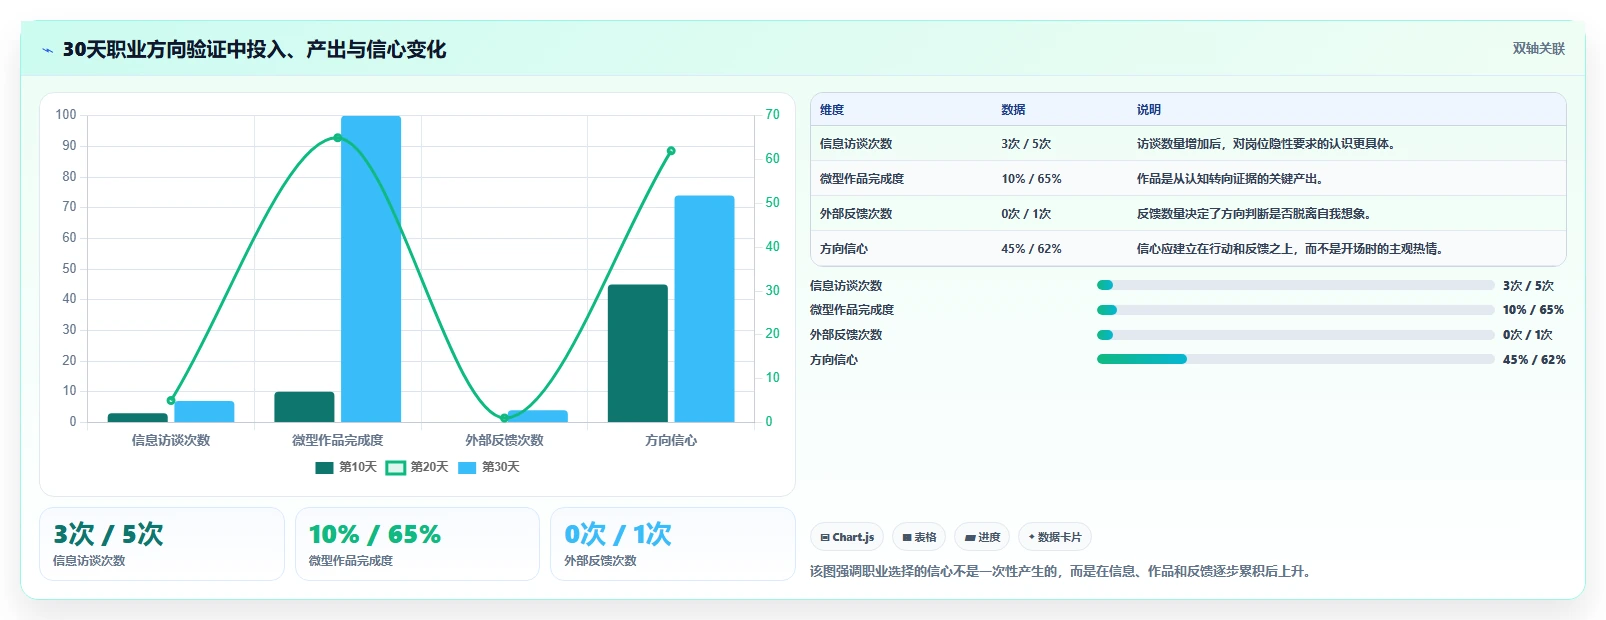1606x620 pixels.
Task: Click the 进度 tag chip
Action: 982,537
